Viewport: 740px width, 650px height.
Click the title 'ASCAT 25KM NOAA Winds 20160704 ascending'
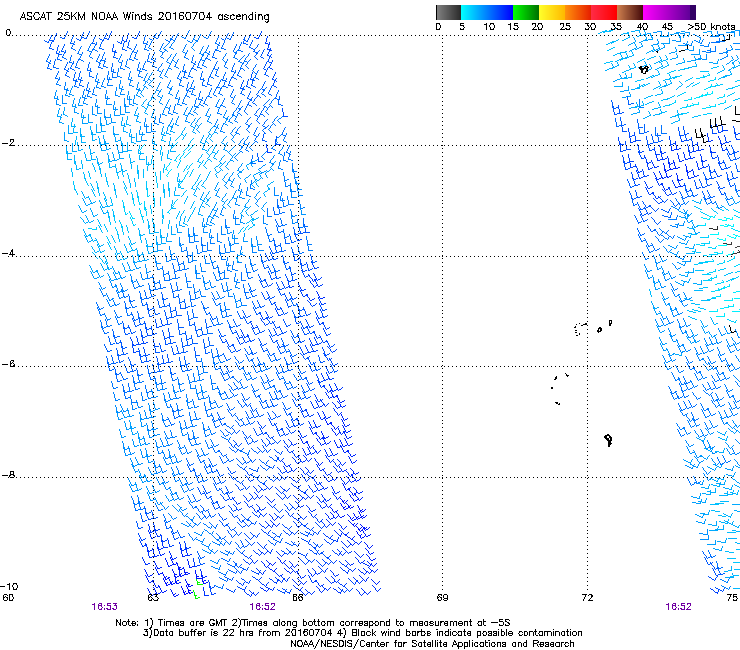coord(144,17)
